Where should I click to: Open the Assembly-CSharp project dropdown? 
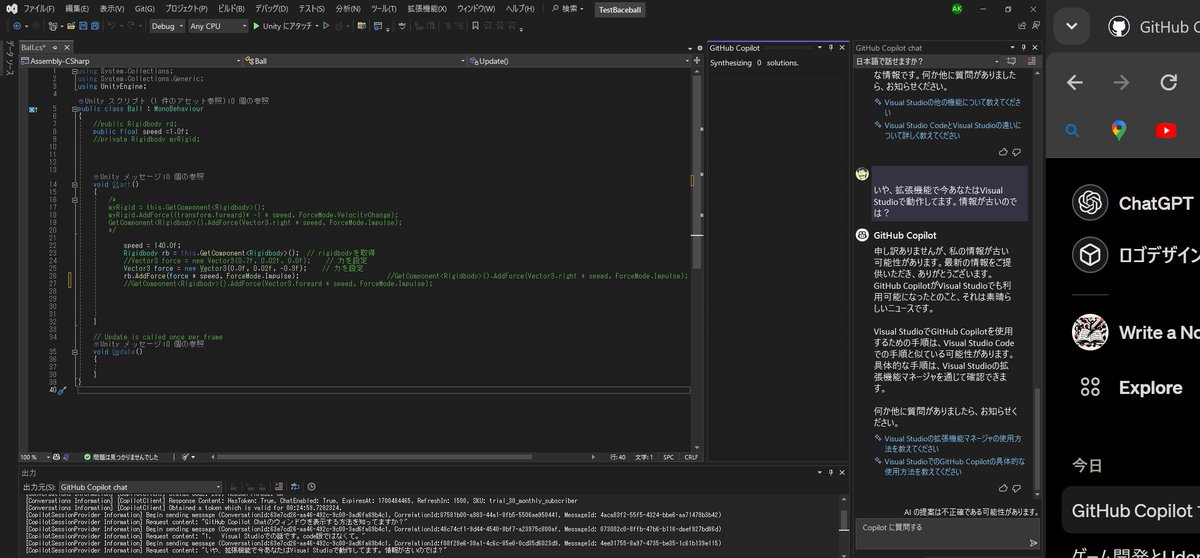(129, 61)
